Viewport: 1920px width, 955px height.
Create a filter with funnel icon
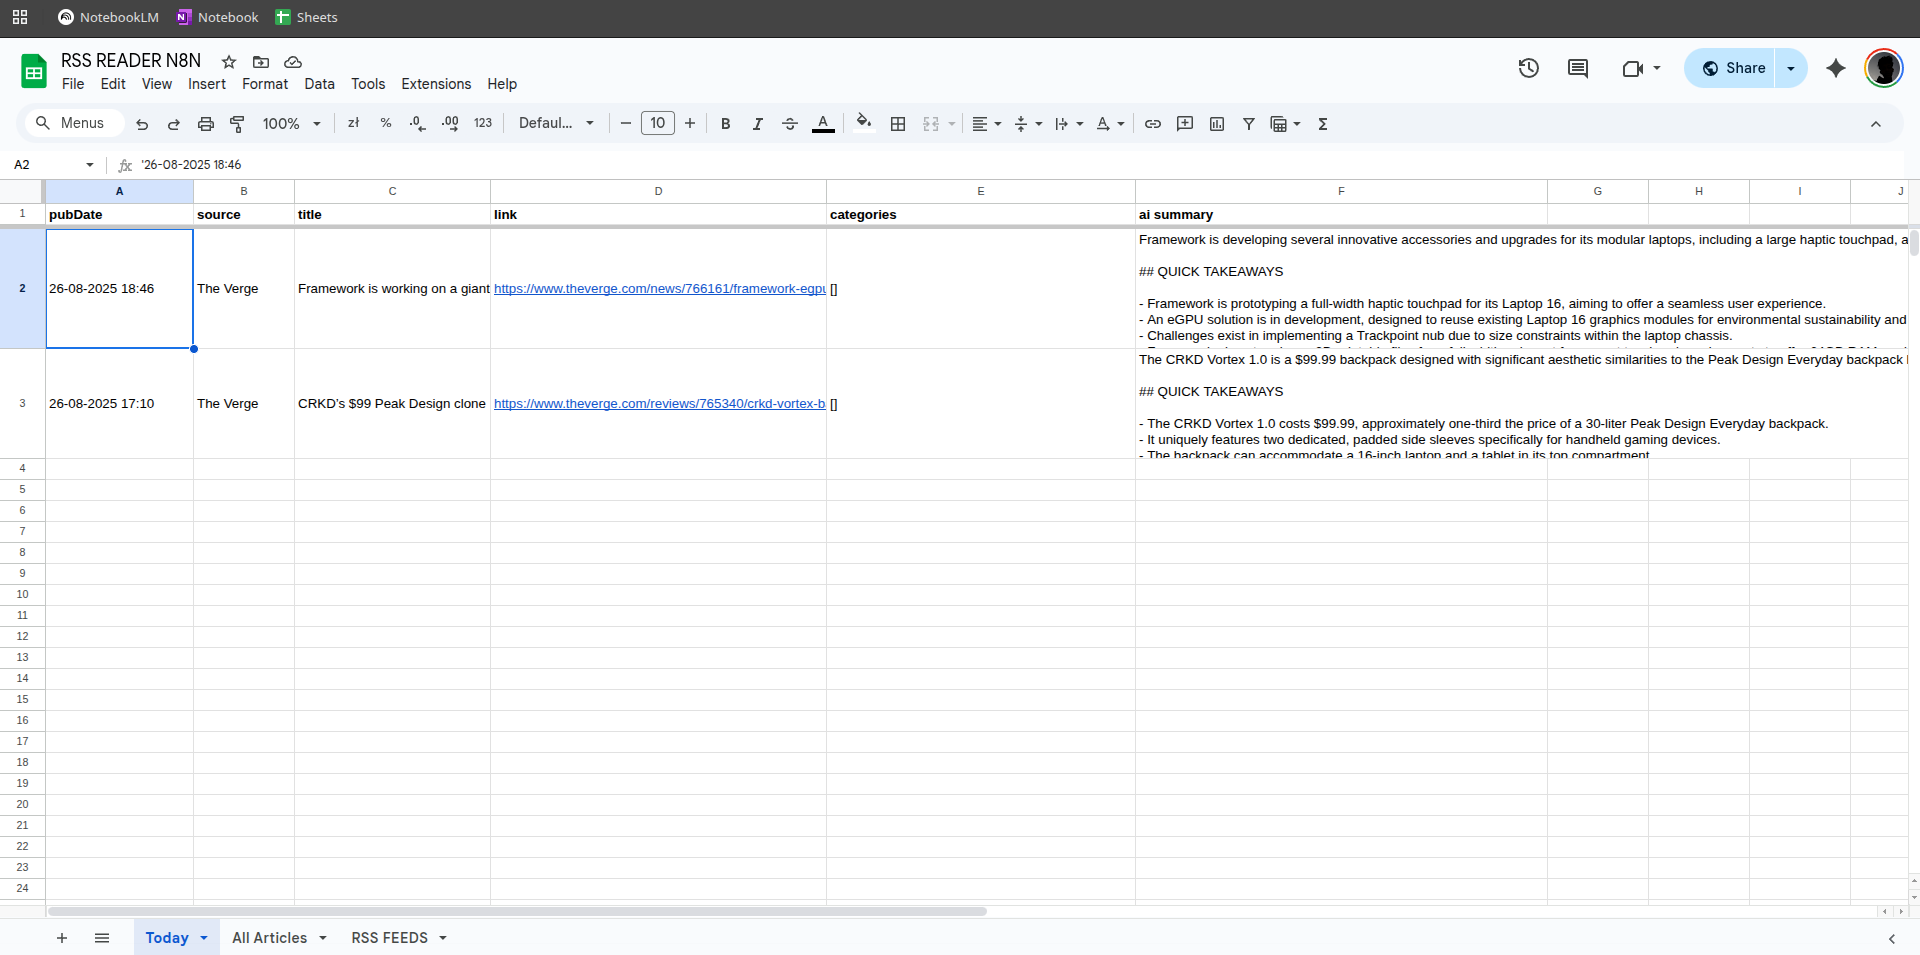pos(1249,124)
